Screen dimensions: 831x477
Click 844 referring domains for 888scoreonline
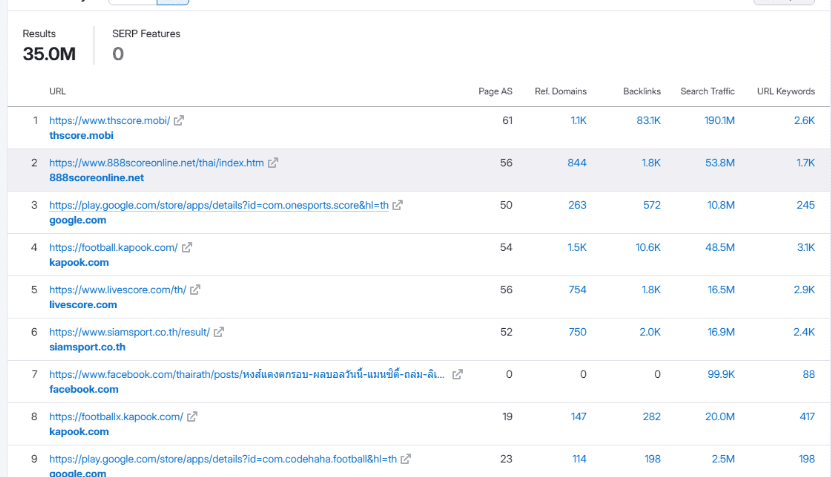coord(577,163)
